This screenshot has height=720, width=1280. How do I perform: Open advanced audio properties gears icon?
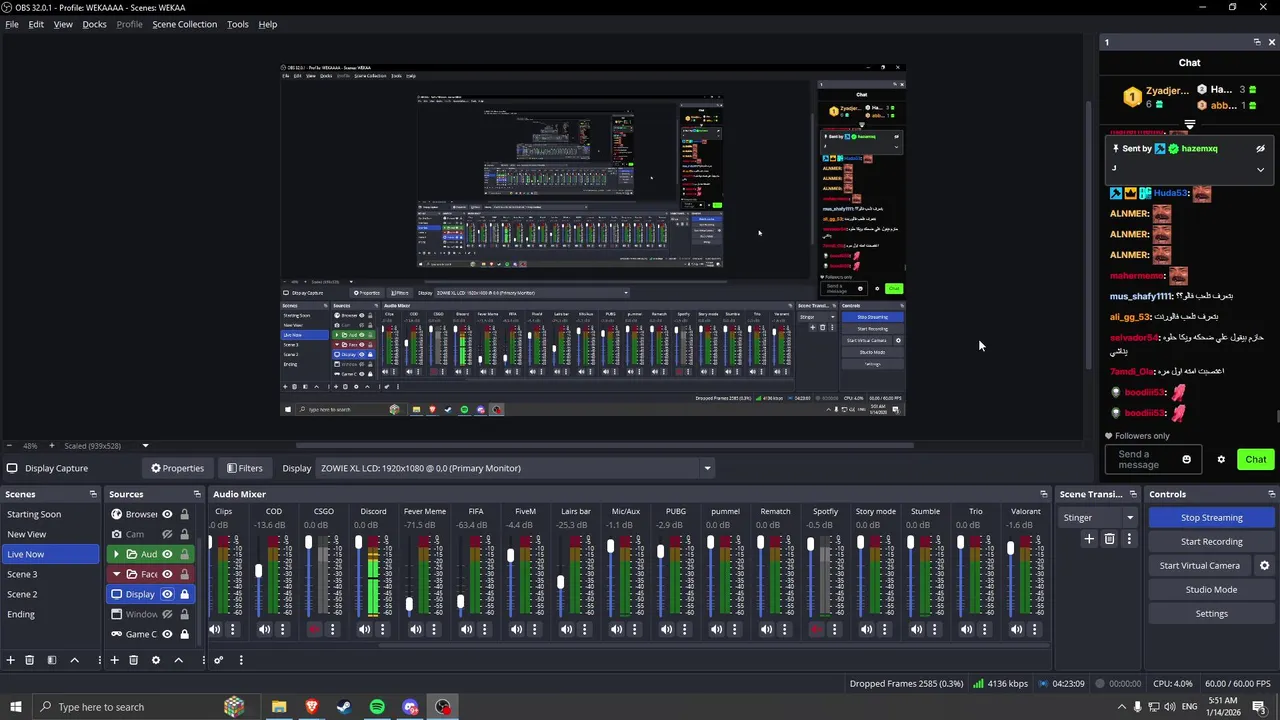click(218, 660)
